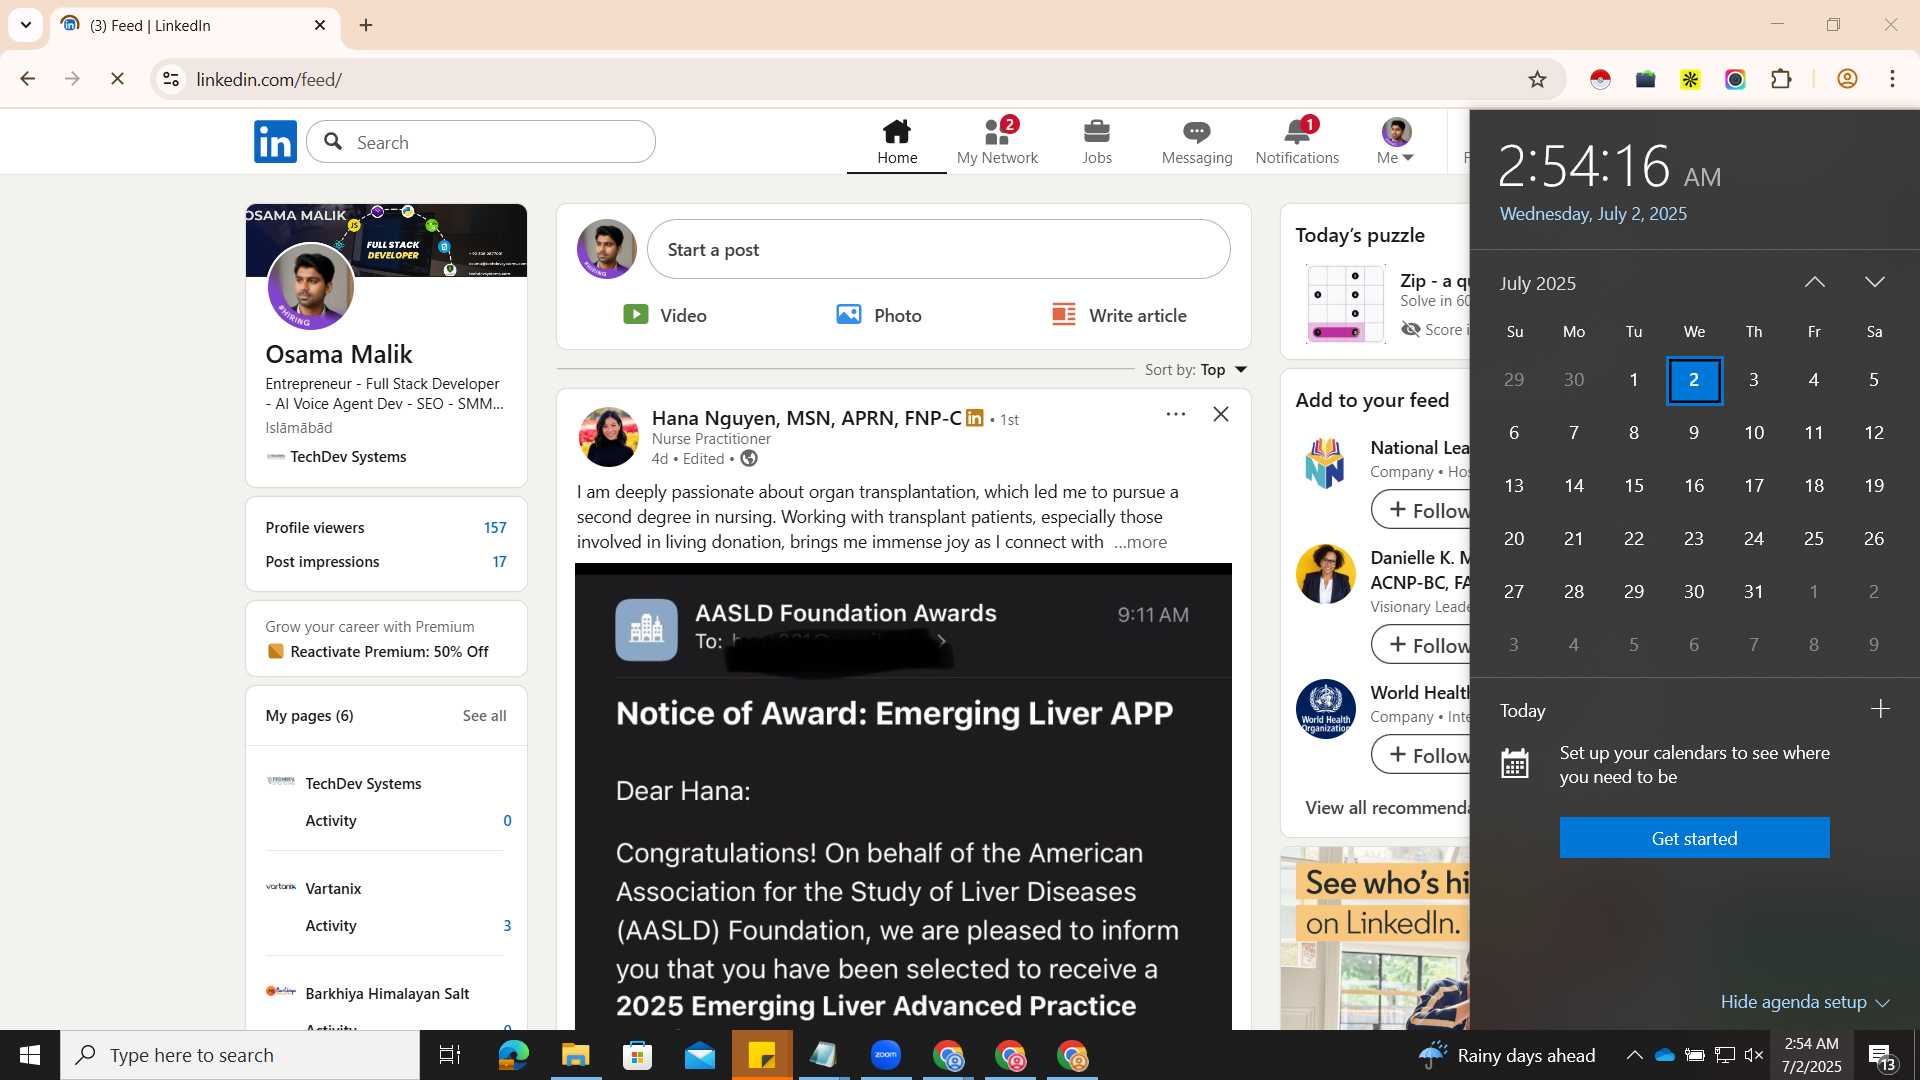This screenshot has width=1920, height=1080.
Task: Open Hana Nguyen's profile picture
Action: coord(608,437)
